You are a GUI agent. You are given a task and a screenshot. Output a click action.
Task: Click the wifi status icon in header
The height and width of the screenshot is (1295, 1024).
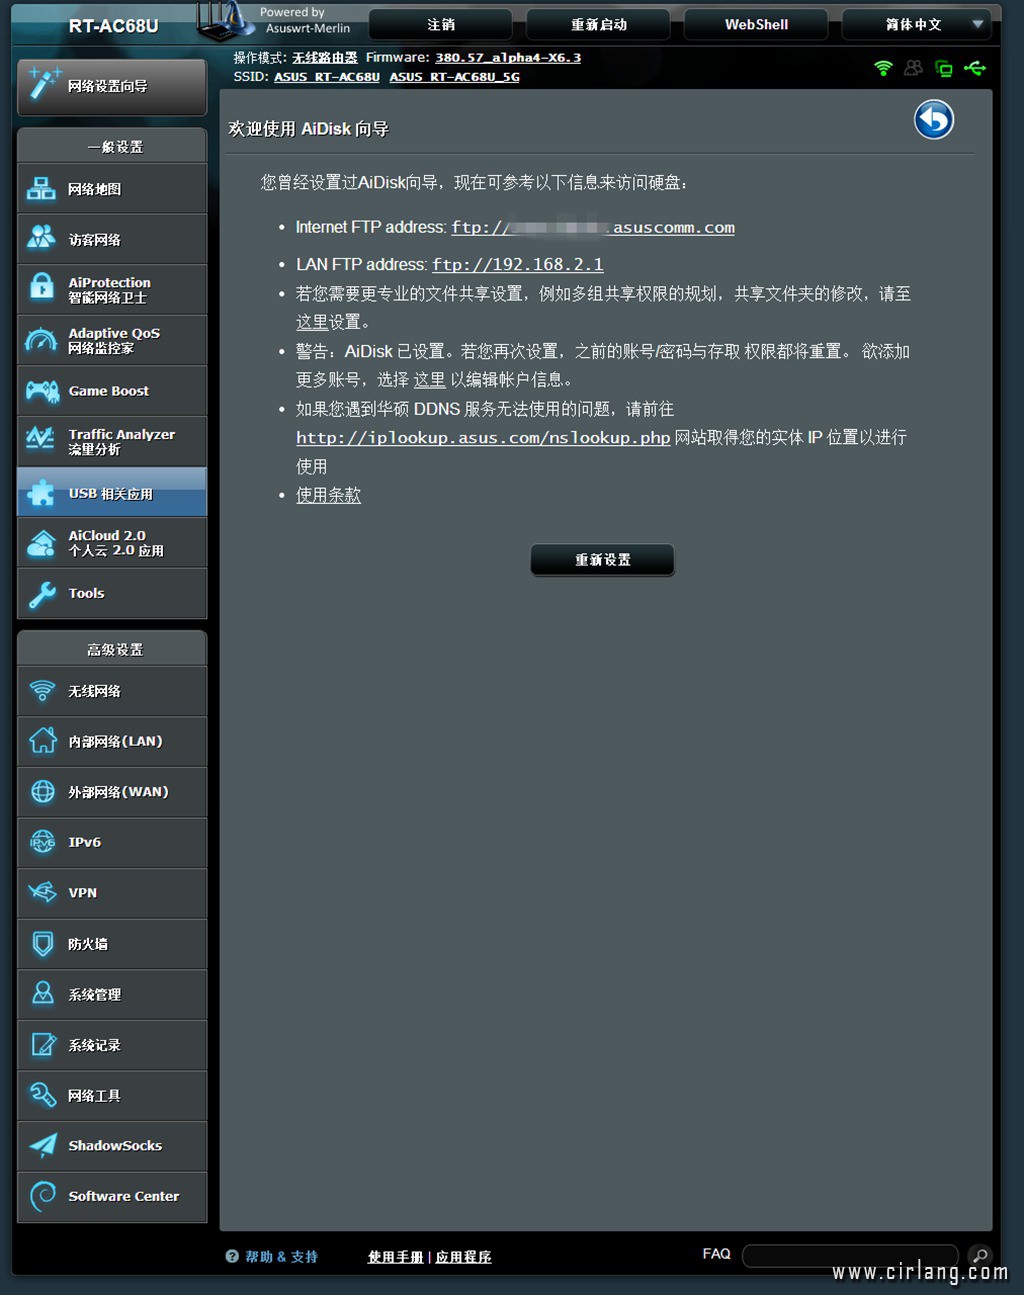(883, 68)
